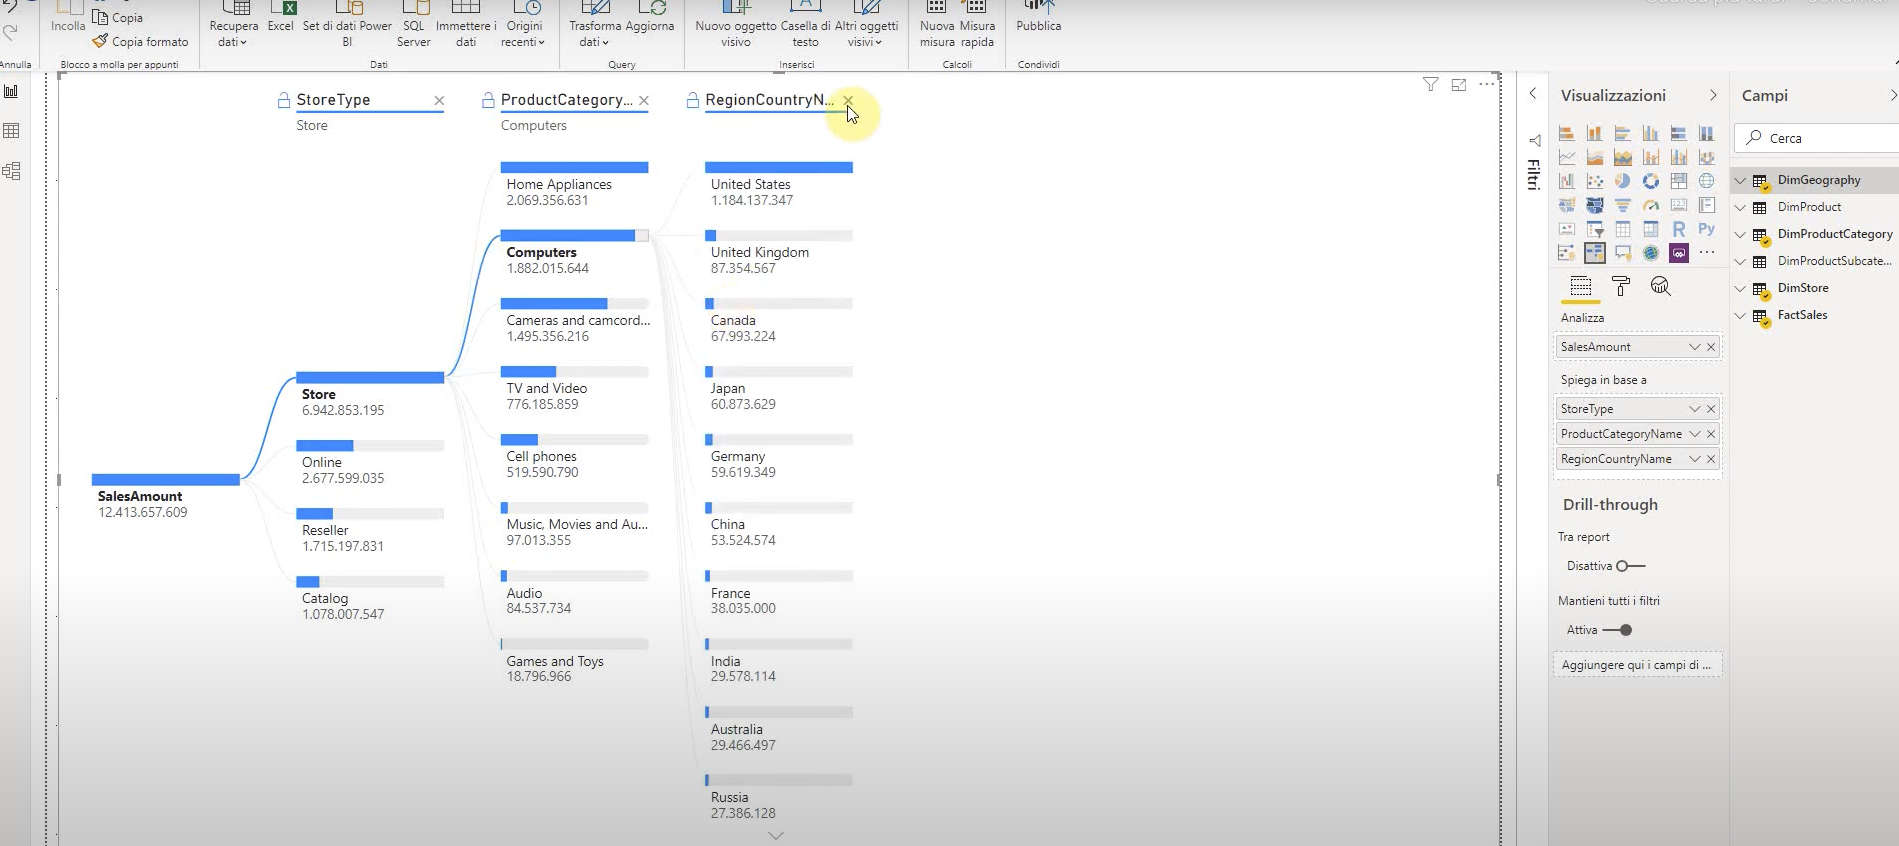Expand the DimProduct table
This screenshot has height=846, width=1899.
pos(1741,207)
